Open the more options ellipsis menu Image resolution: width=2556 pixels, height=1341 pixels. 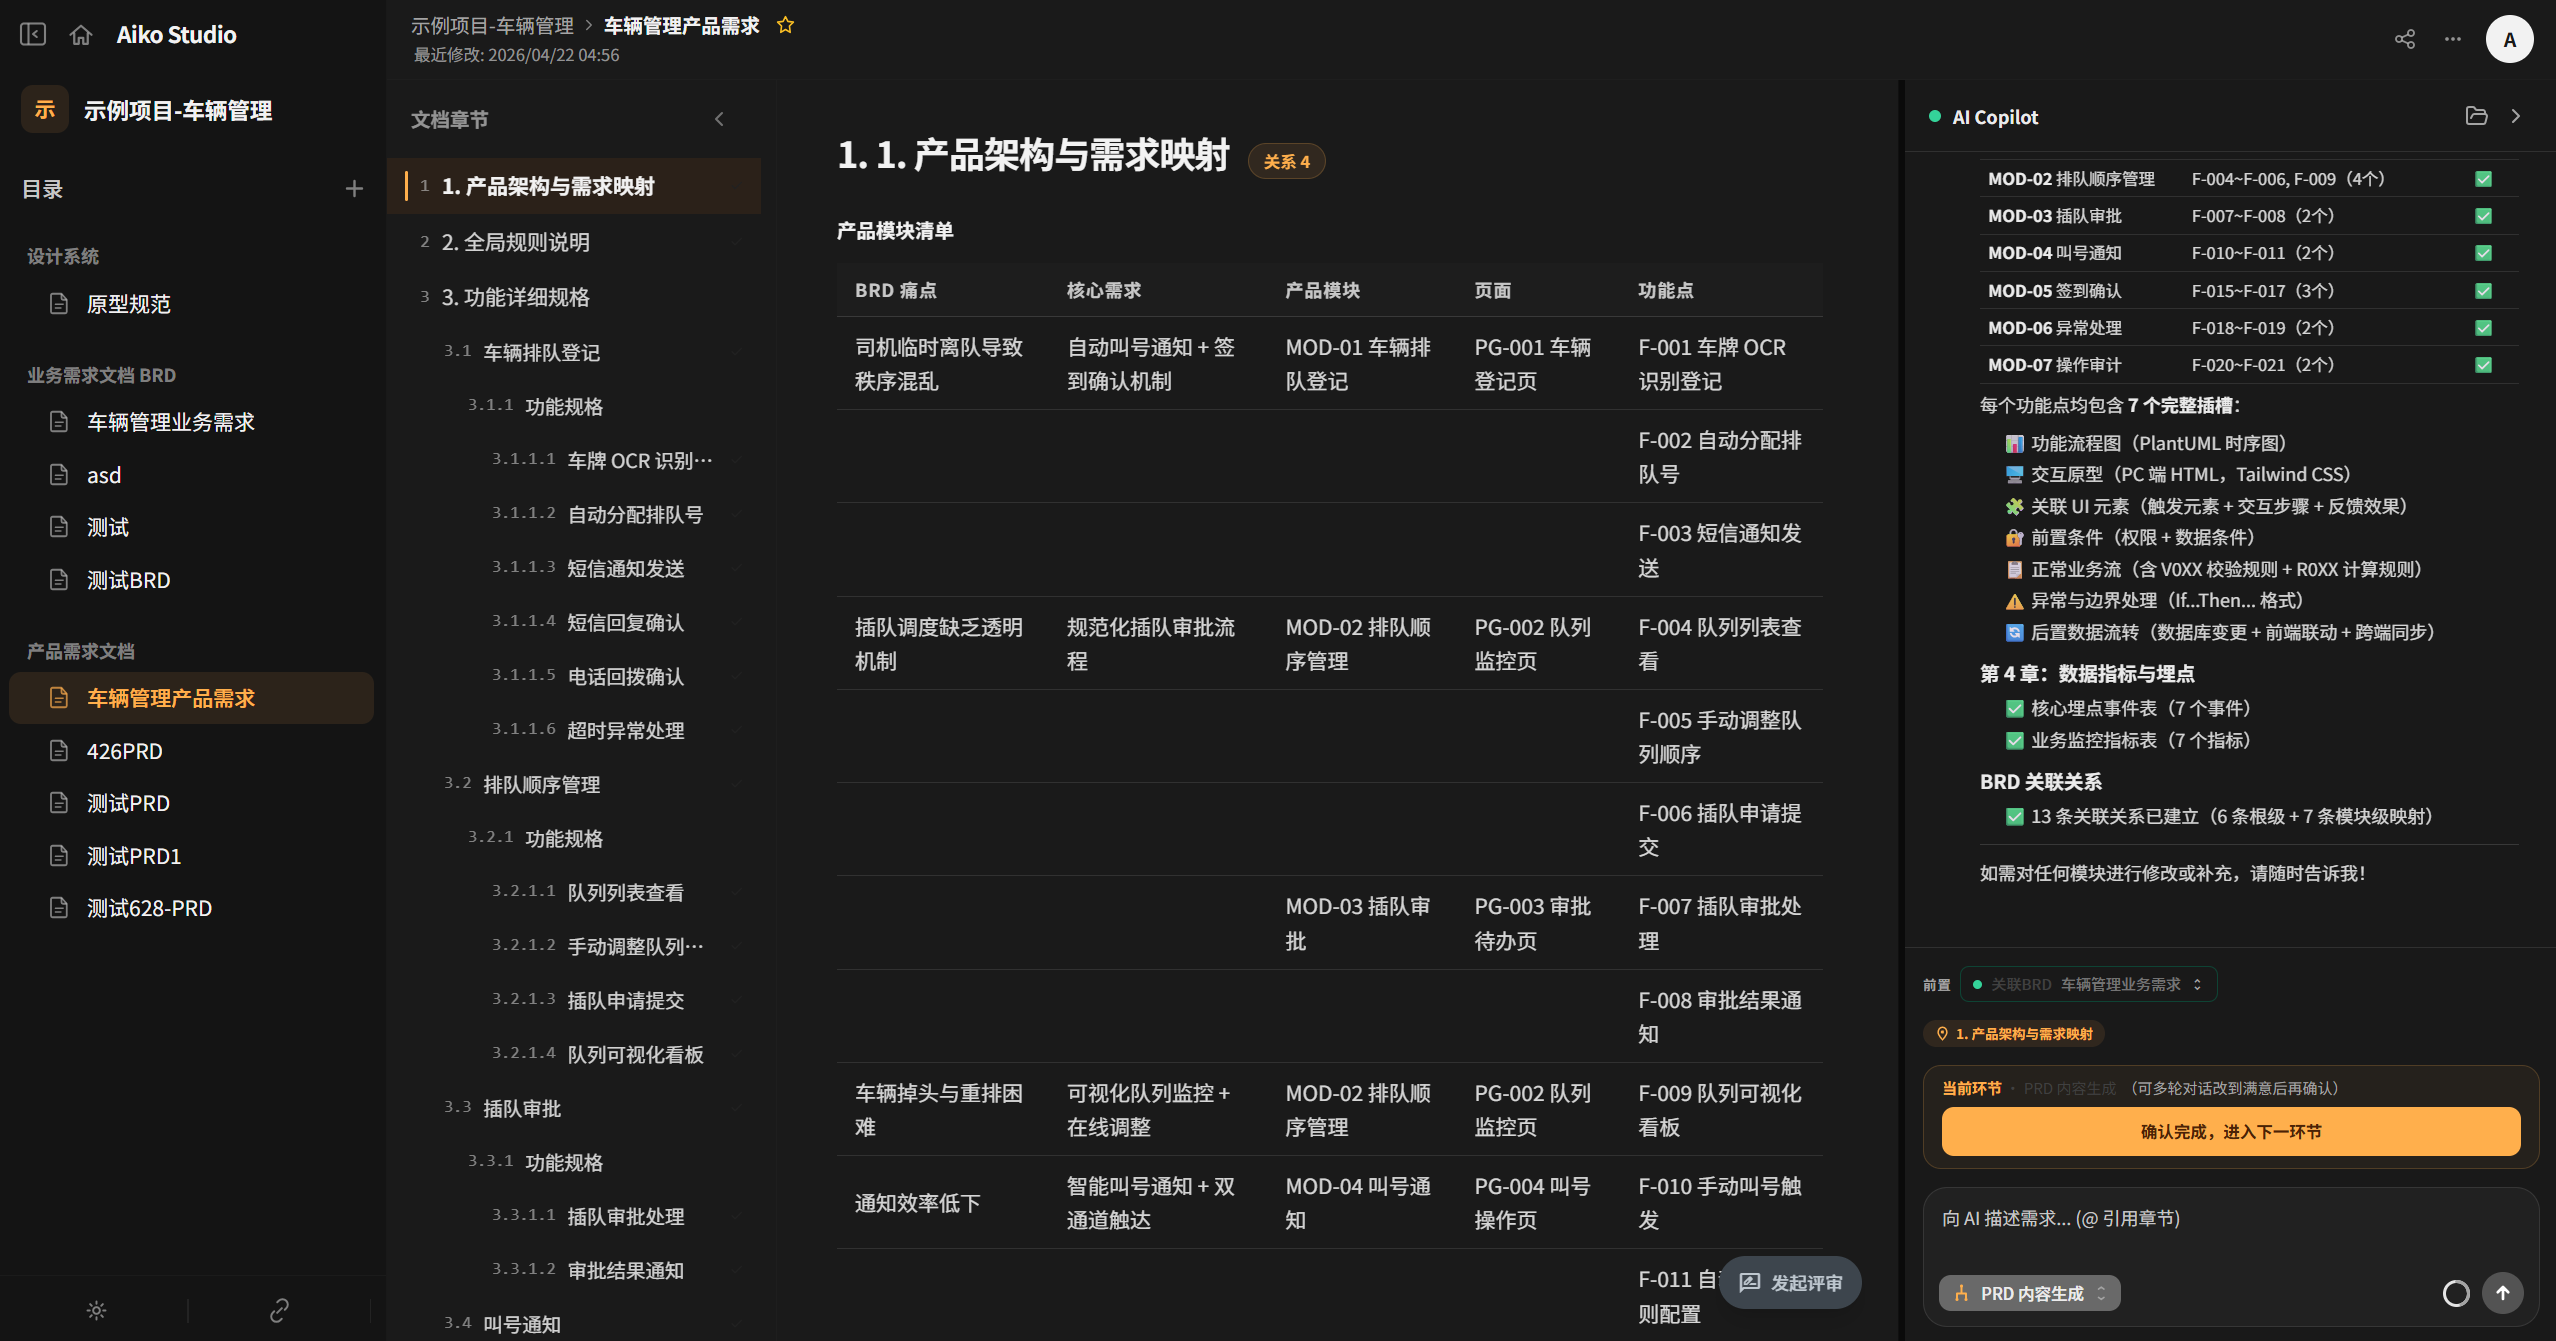[2453, 39]
